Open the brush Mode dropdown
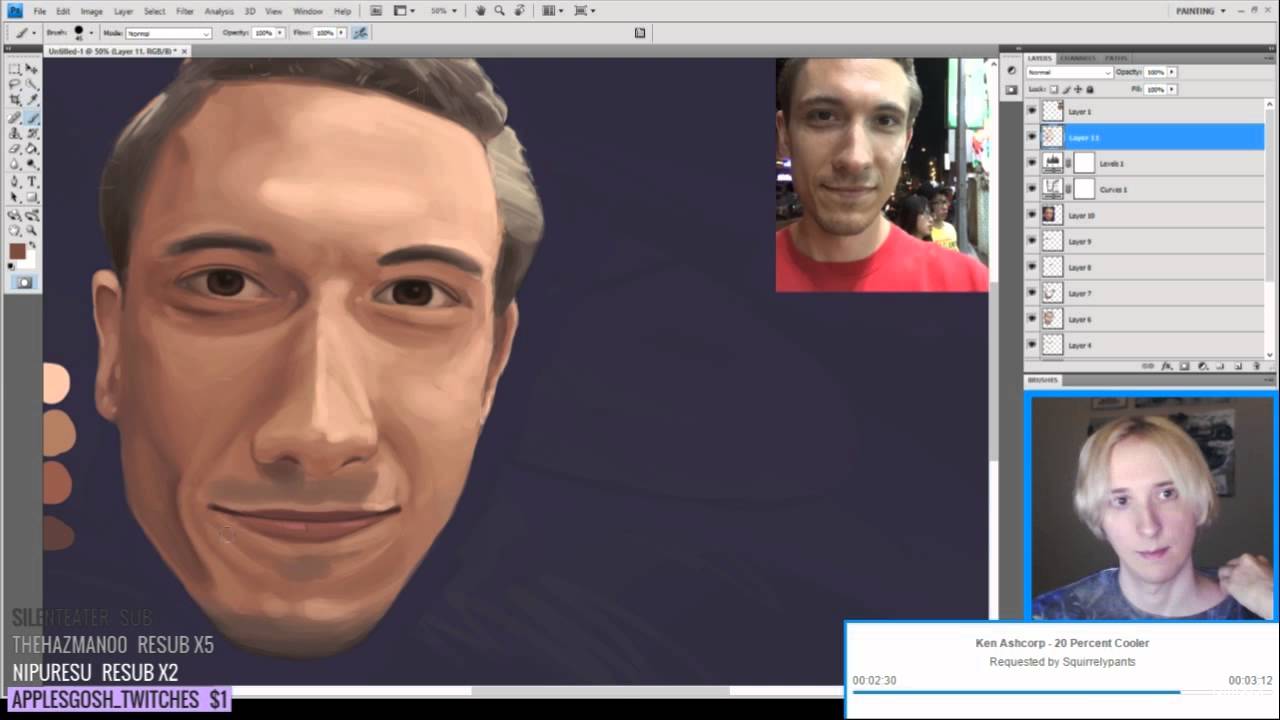 point(168,33)
